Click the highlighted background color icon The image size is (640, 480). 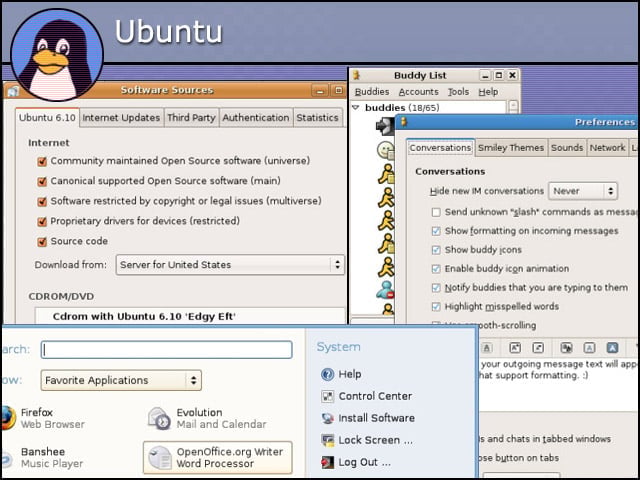click(x=612, y=348)
